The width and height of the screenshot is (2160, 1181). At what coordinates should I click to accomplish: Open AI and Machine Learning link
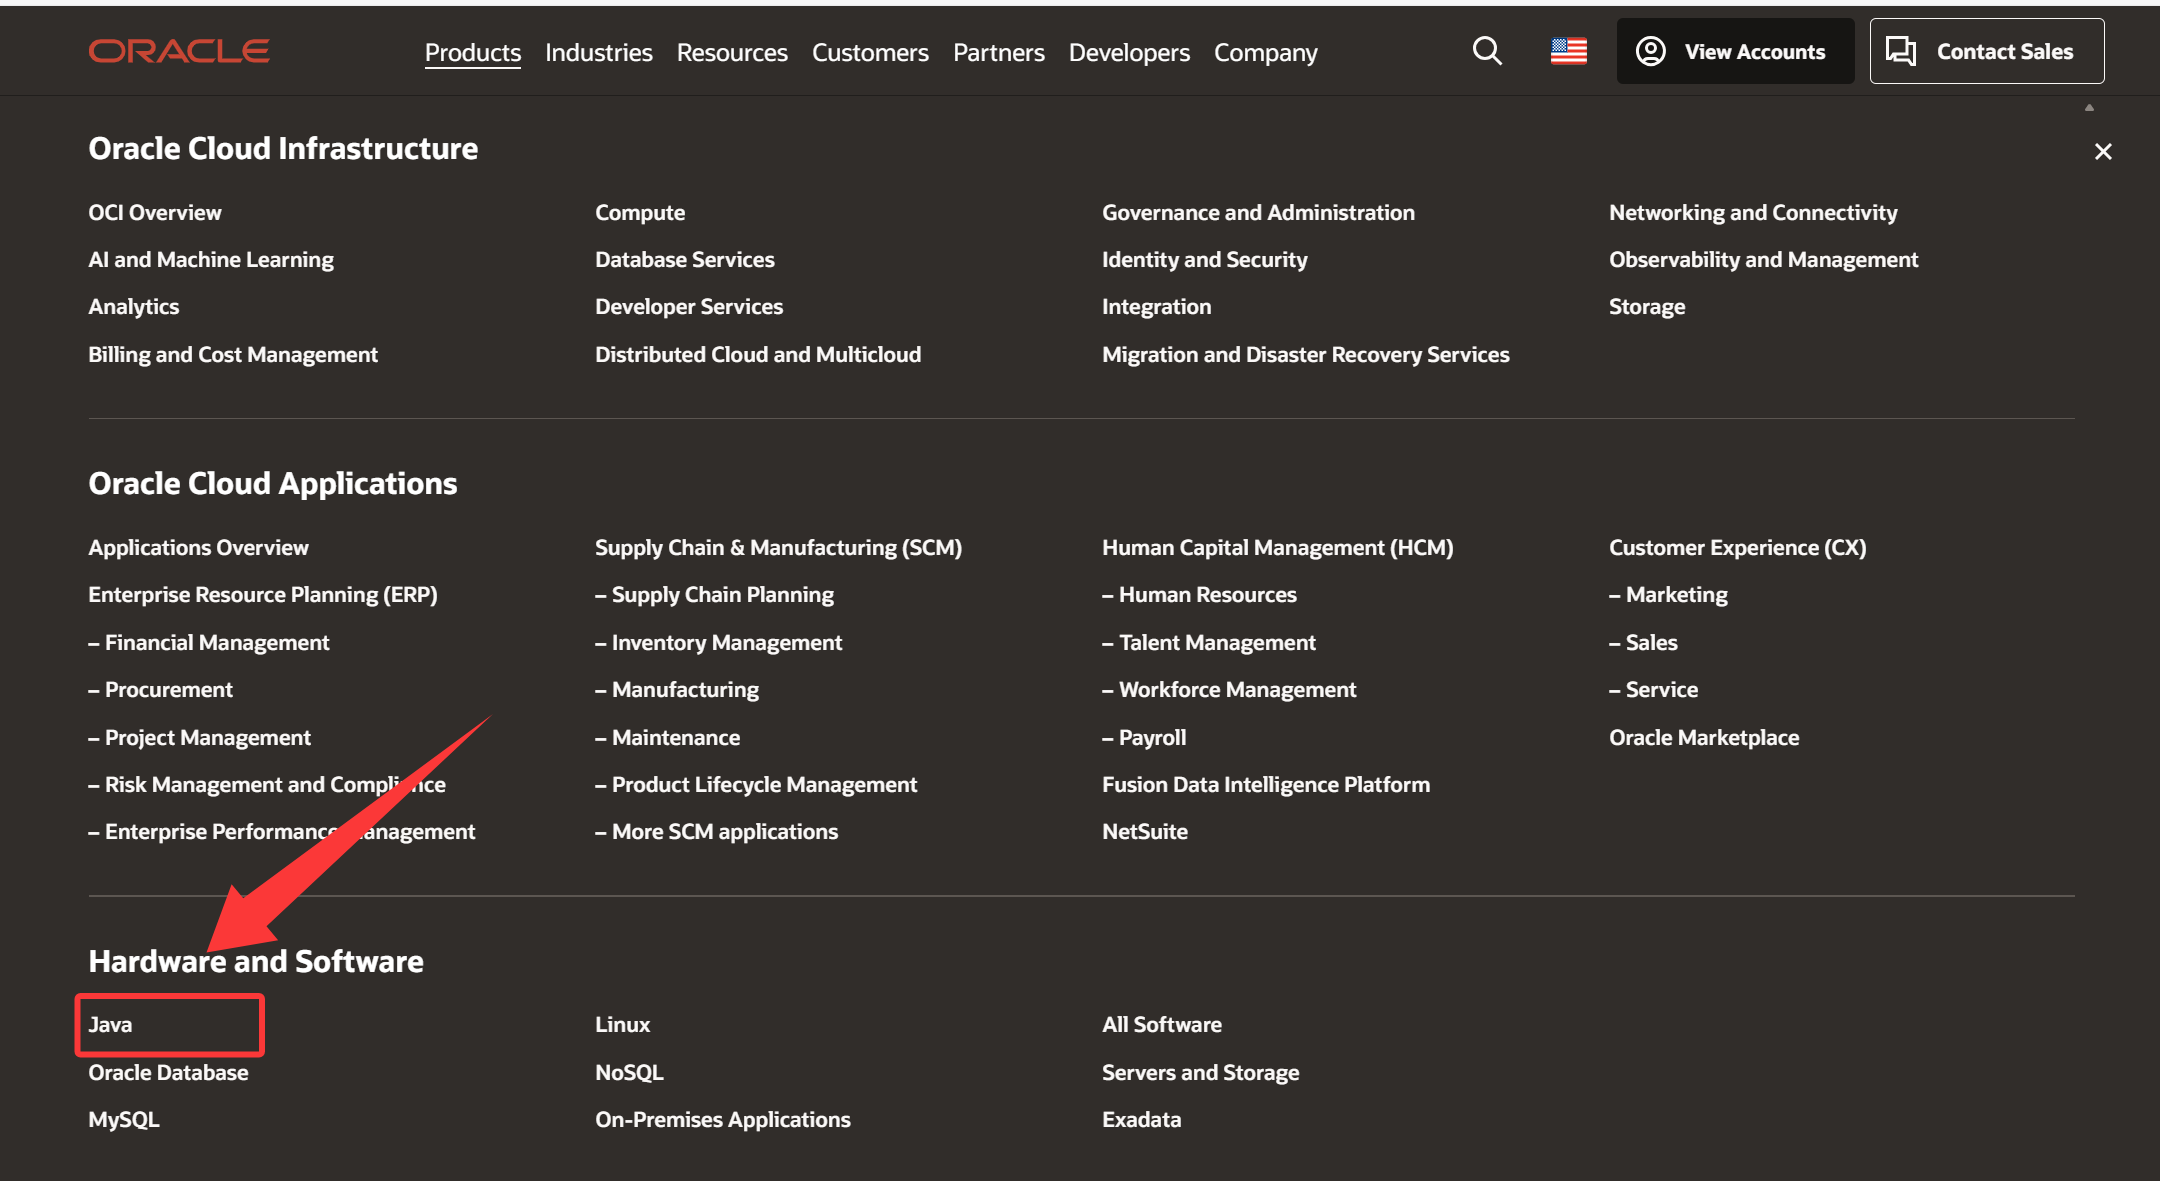[x=211, y=259]
